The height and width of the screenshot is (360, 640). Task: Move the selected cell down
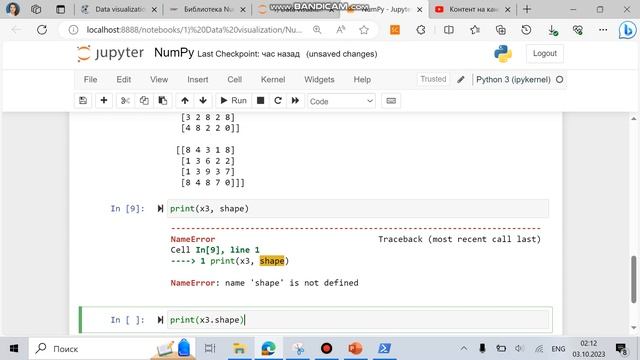pyautogui.click(x=203, y=100)
